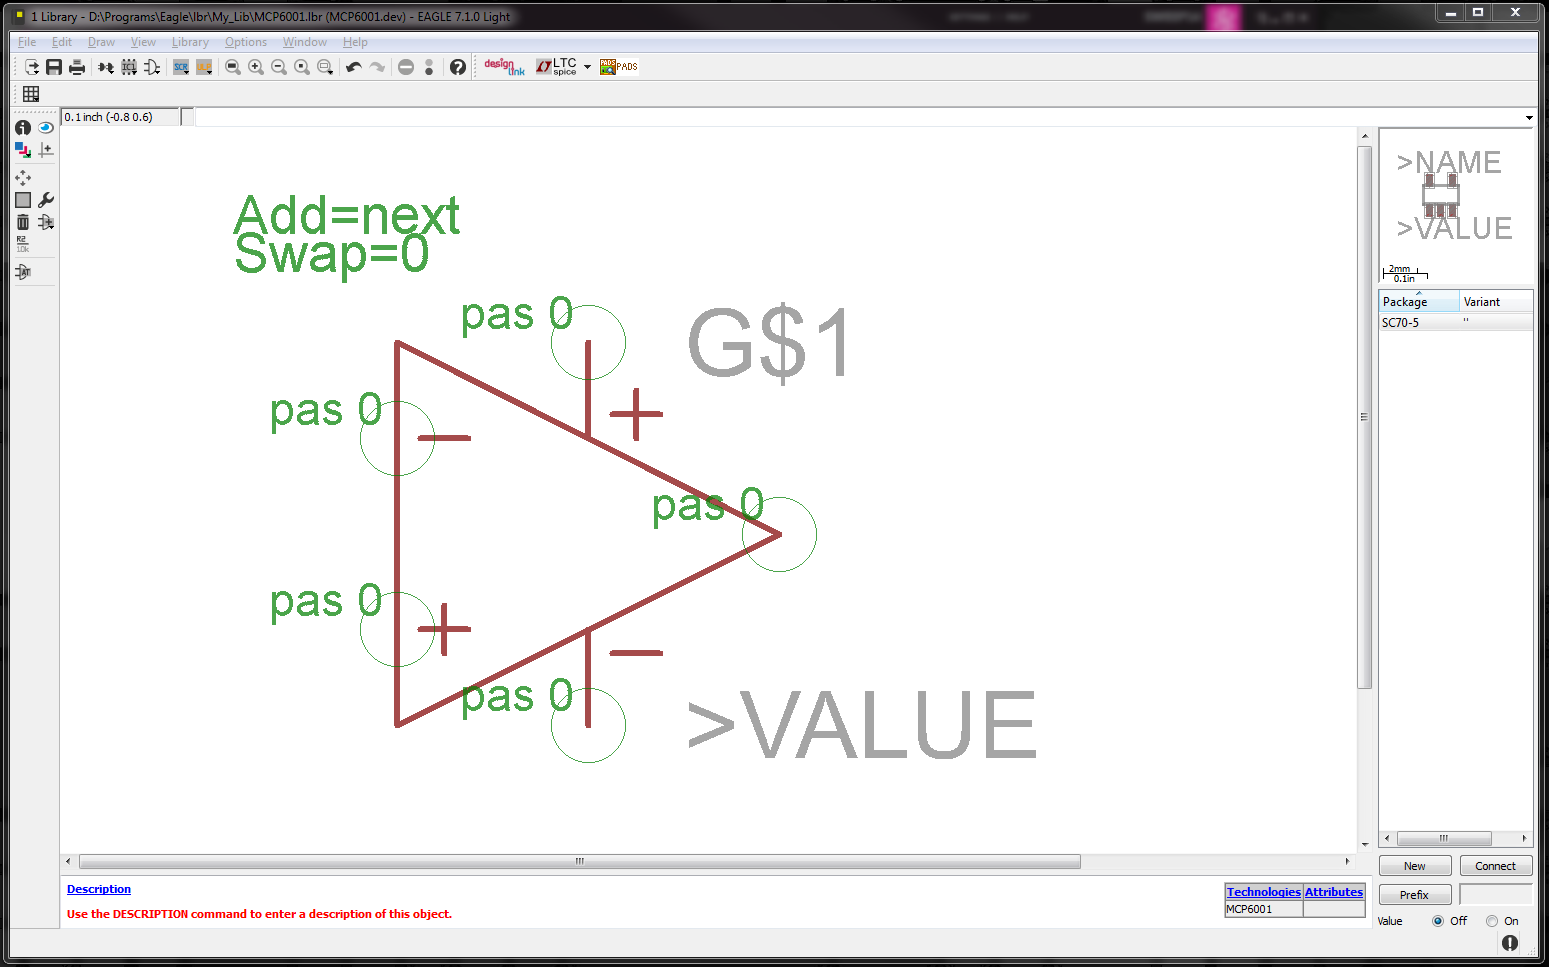Select the Change wrench tool
1549x967 pixels.
pyautogui.click(x=46, y=200)
